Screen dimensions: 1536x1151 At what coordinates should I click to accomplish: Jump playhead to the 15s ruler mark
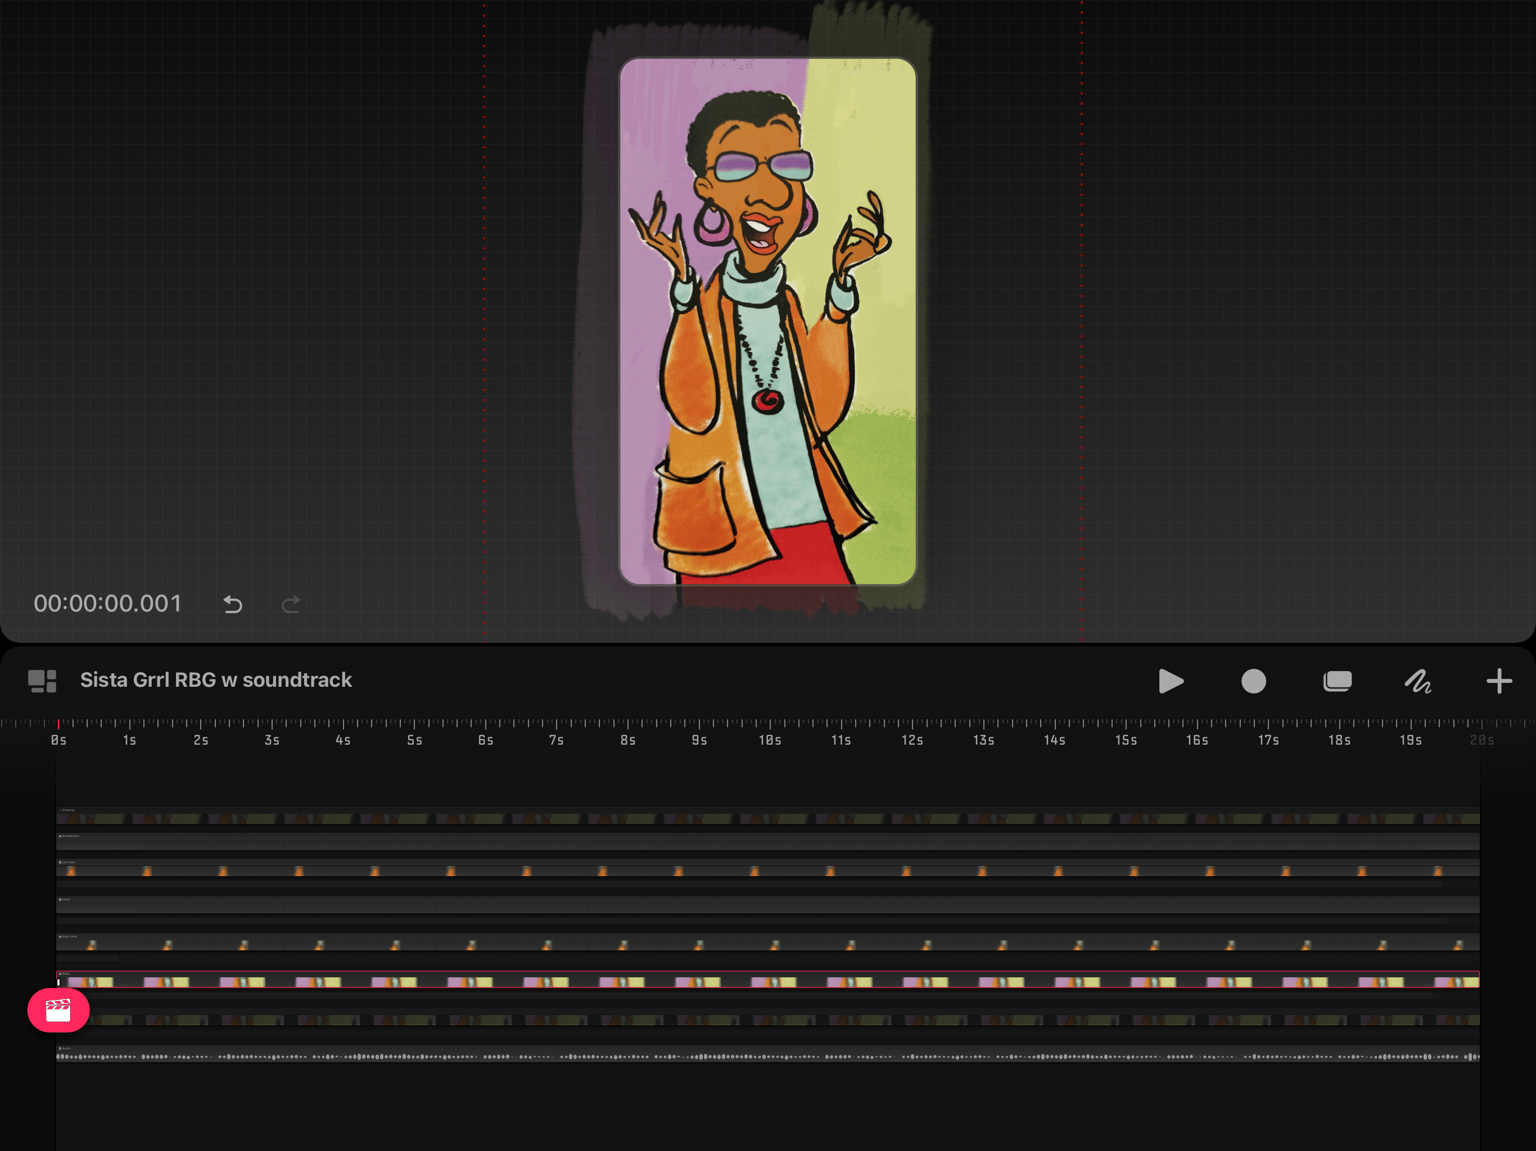tap(1126, 740)
